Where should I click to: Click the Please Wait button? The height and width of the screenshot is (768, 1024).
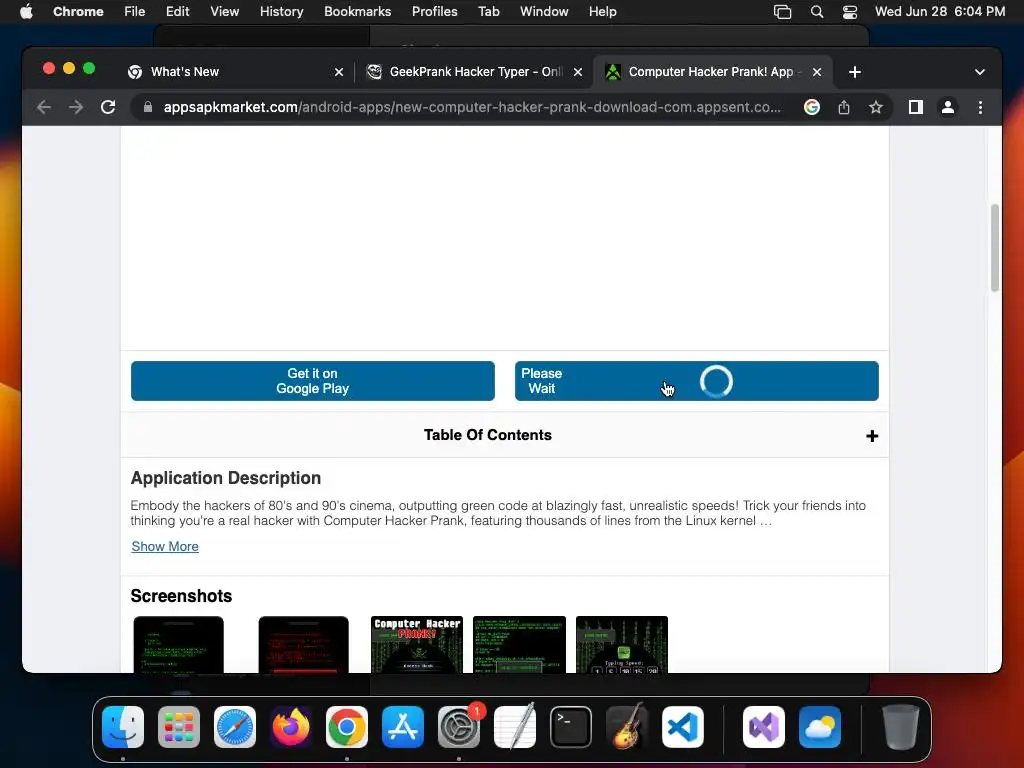697,381
